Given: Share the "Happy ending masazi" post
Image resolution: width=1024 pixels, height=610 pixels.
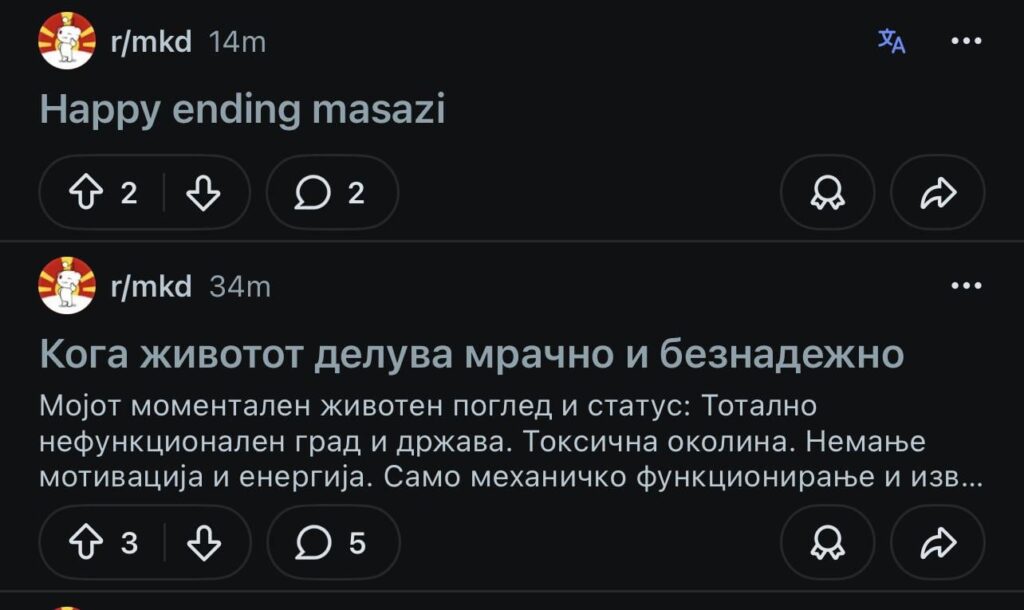Looking at the screenshot, I should click(938, 192).
